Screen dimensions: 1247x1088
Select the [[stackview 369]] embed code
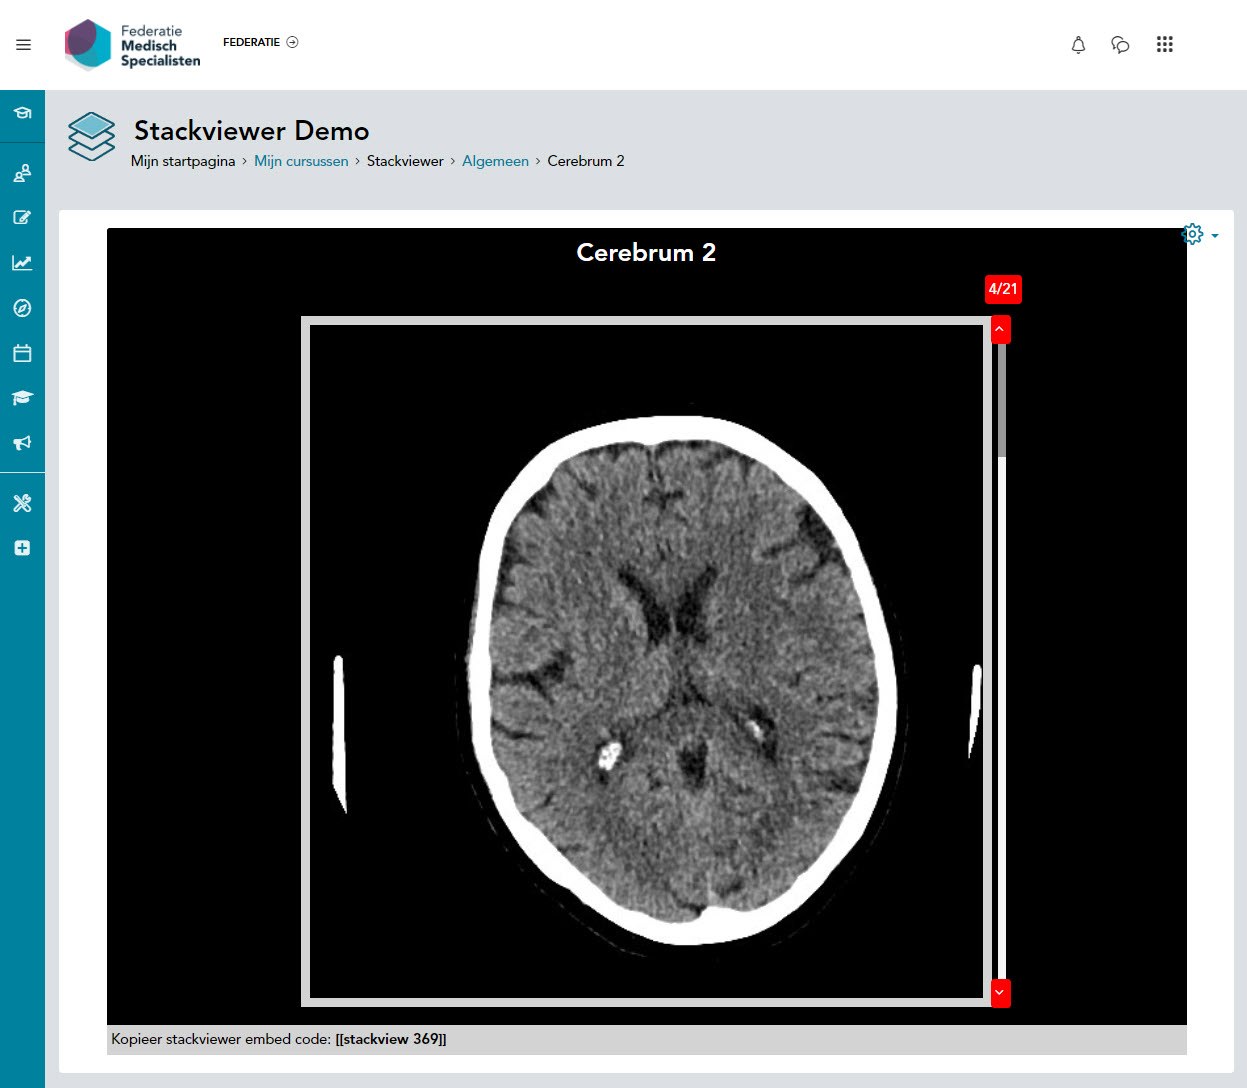tap(391, 1039)
